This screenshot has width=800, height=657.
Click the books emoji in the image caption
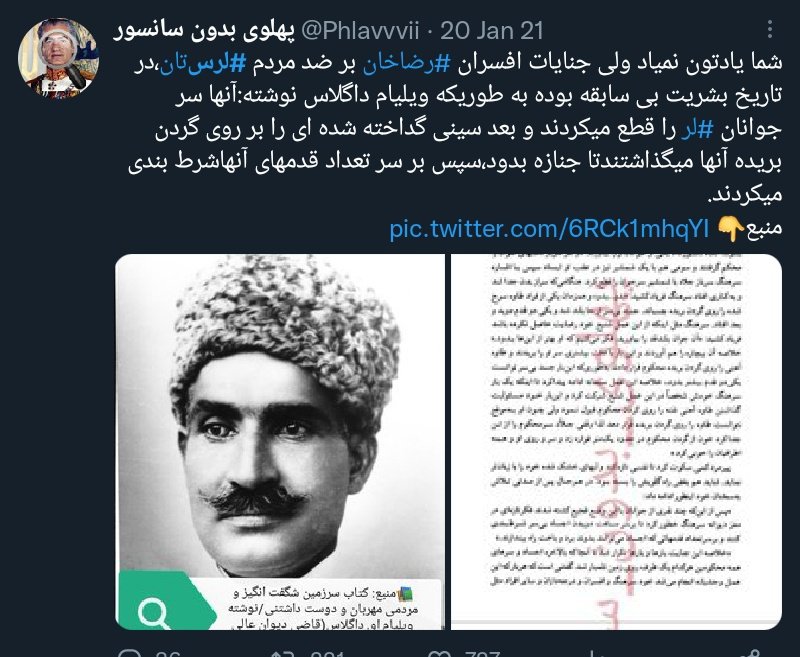[x=405, y=593]
